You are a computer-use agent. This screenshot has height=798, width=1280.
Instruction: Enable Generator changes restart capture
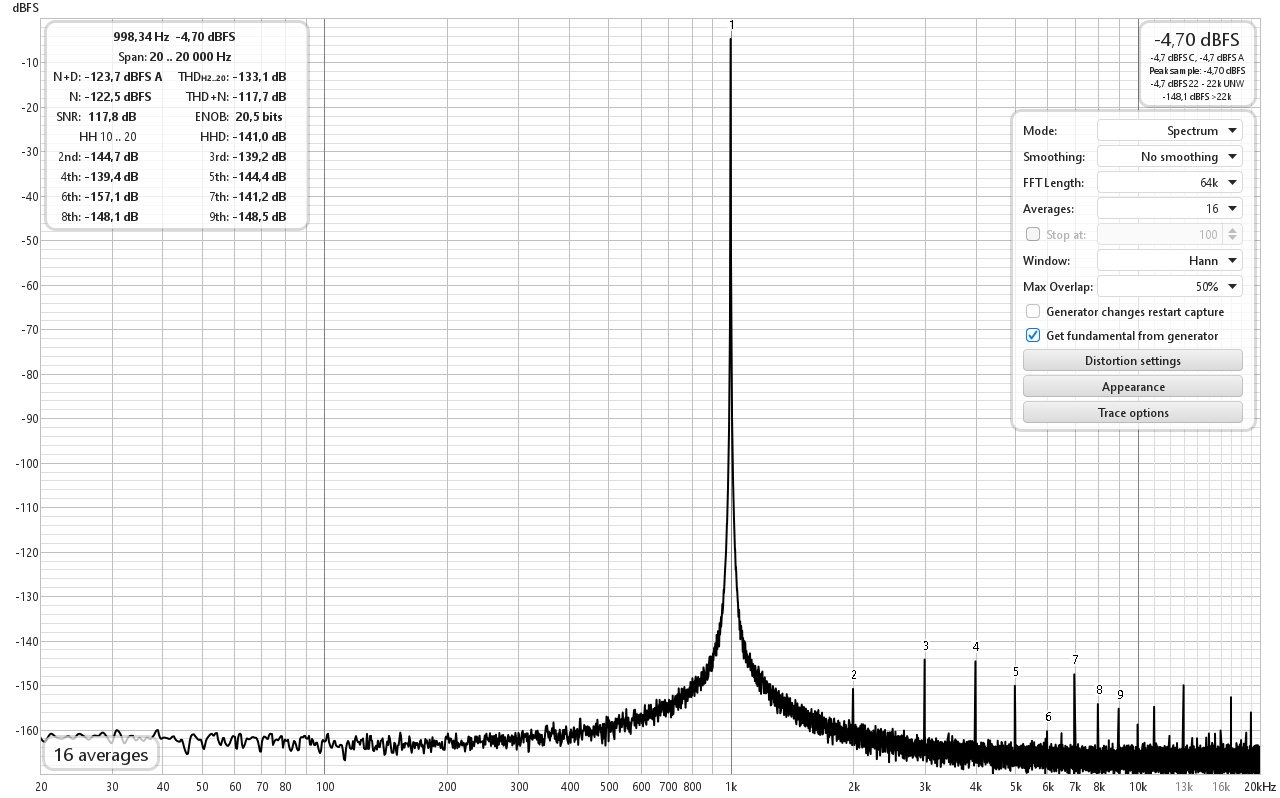1033,312
